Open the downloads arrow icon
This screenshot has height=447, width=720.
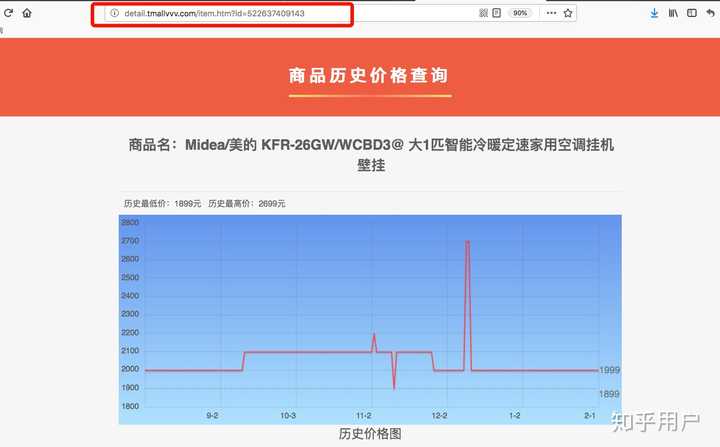coord(654,13)
